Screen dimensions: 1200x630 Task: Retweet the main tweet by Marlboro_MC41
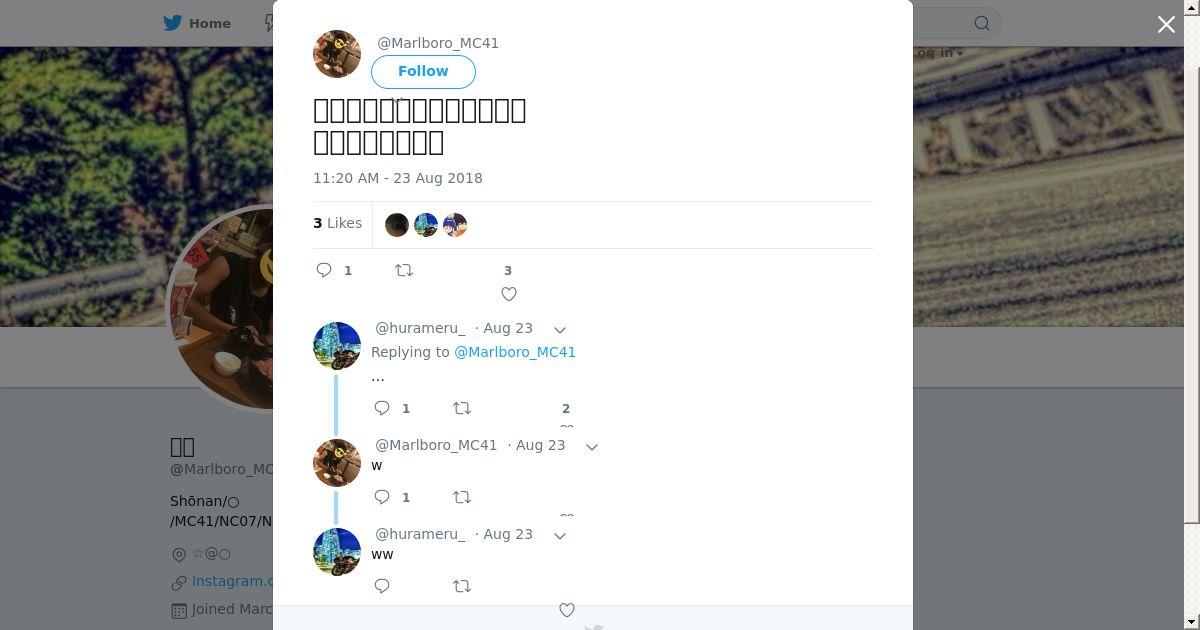click(x=404, y=270)
